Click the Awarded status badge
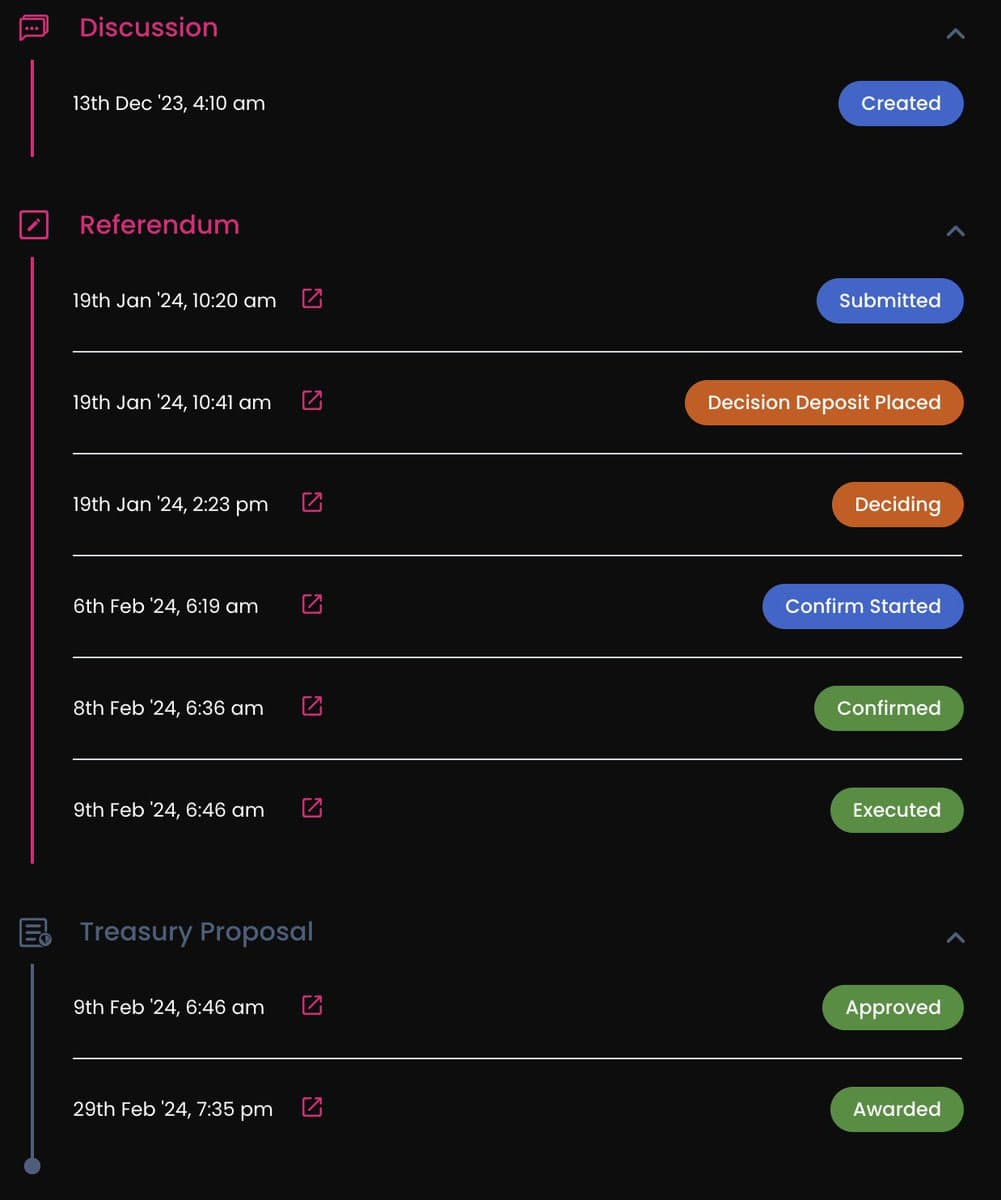1001x1200 pixels. click(x=897, y=1110)
